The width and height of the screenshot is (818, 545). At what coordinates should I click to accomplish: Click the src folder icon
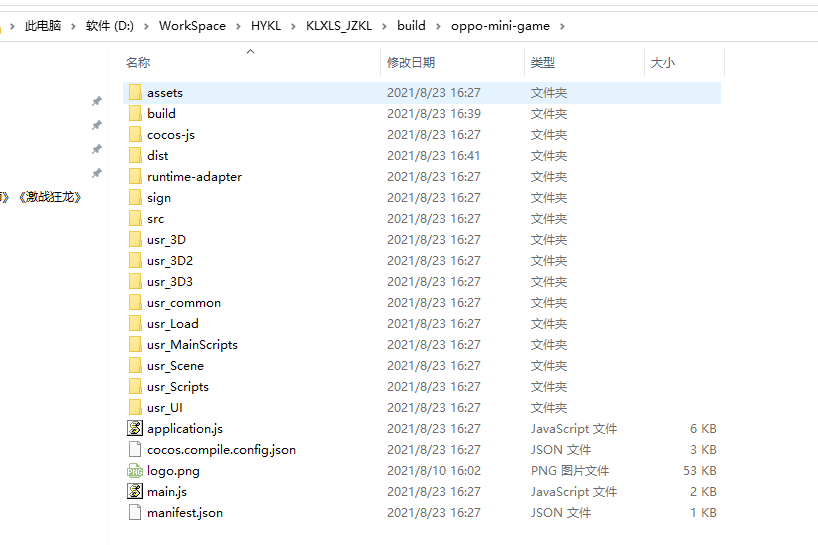135,219
